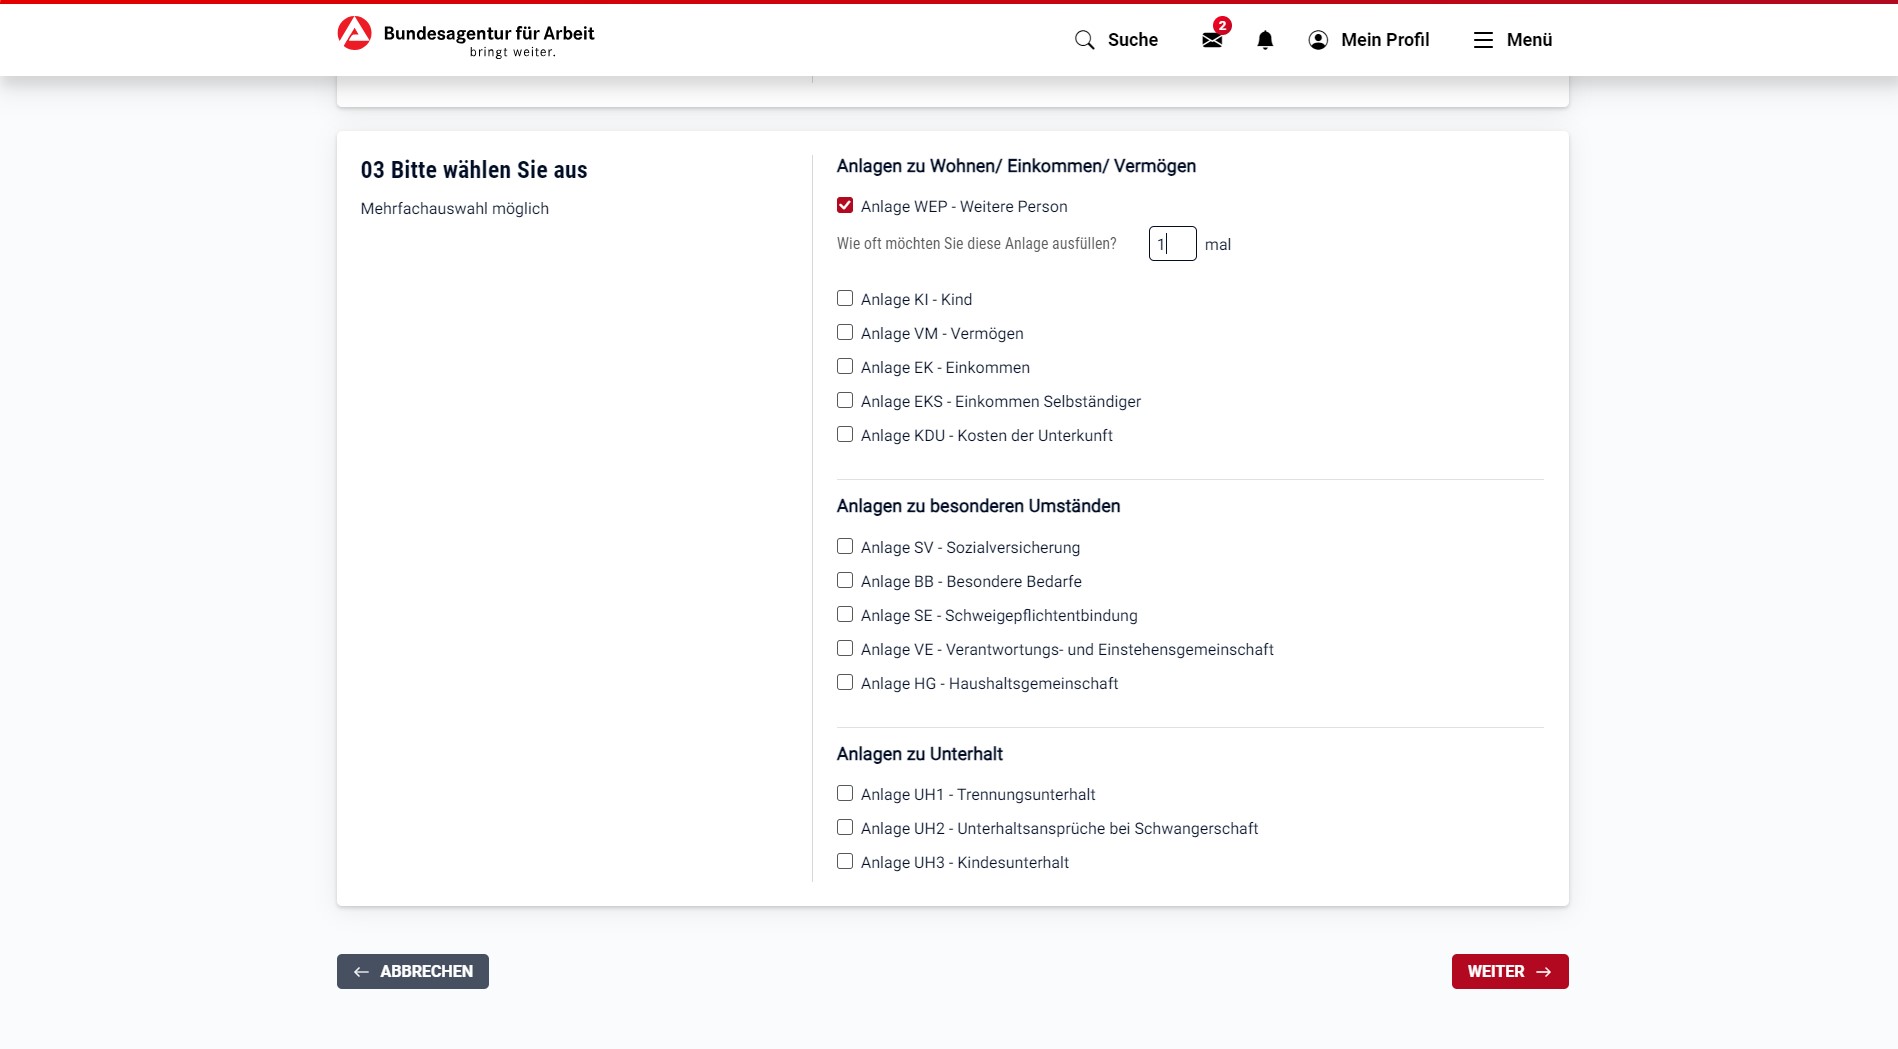Open the notifications bell icon

coord(1265,40)
